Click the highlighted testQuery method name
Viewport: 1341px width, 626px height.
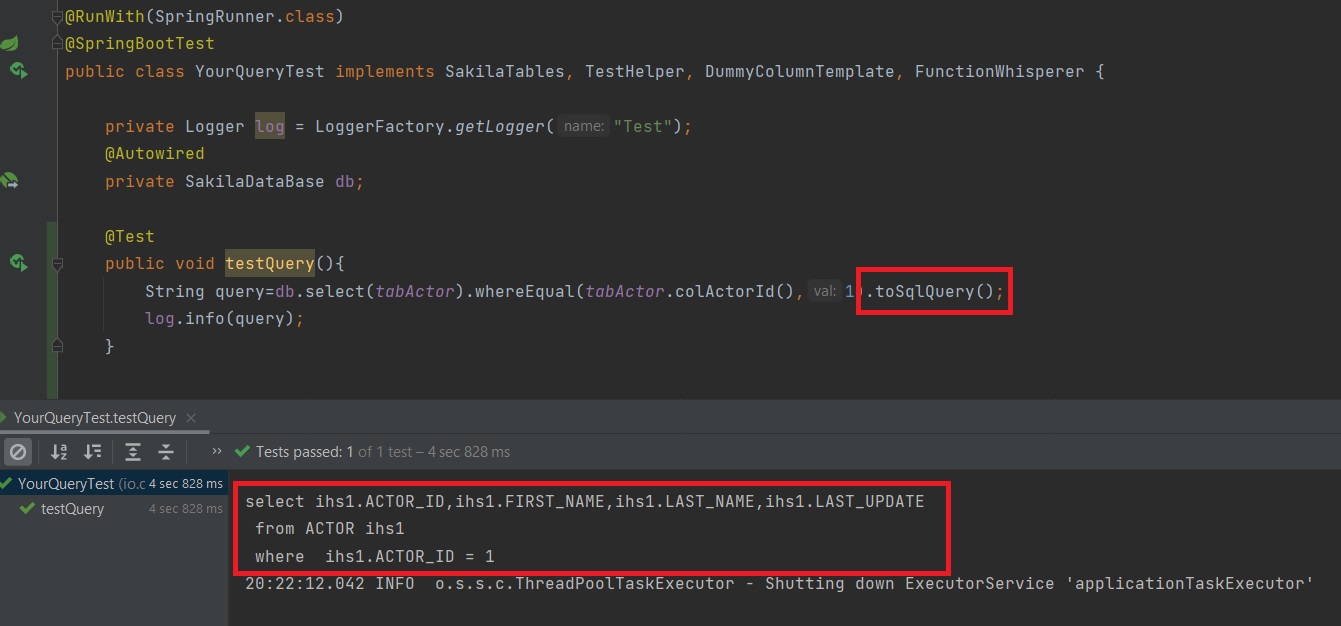tap(269, 263)
